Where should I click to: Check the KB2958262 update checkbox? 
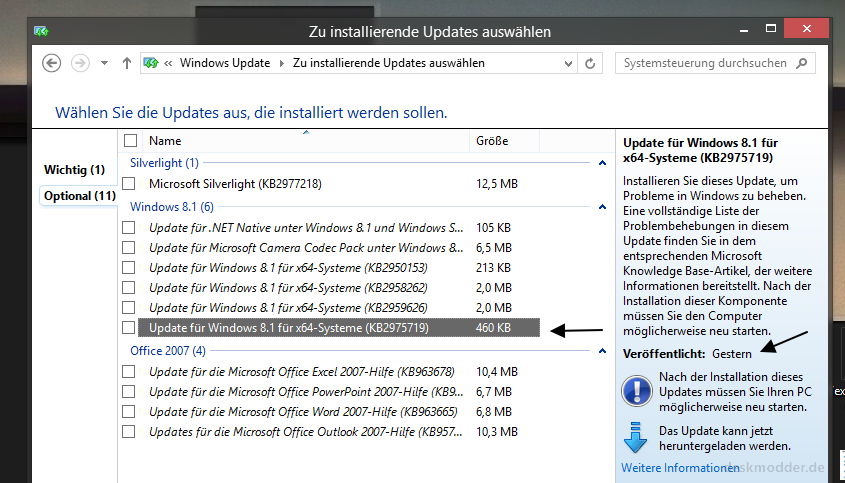click(x=128, y=287)
